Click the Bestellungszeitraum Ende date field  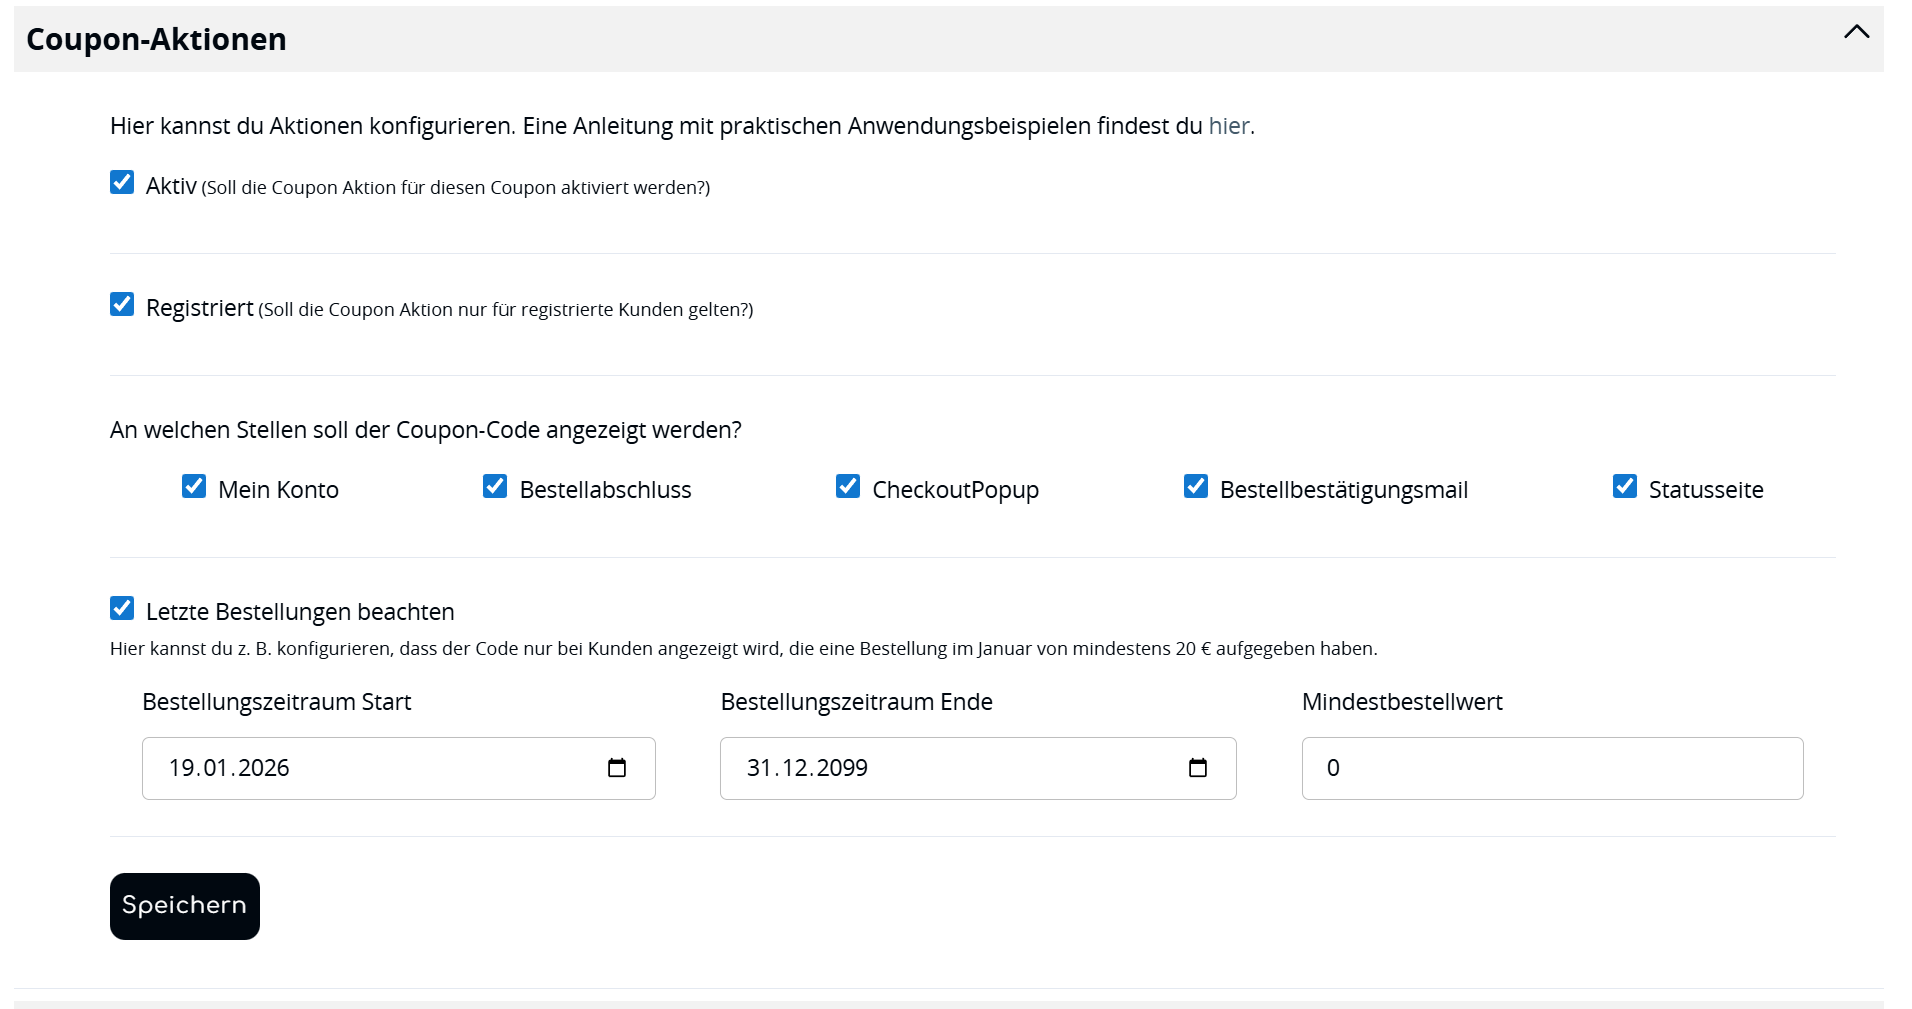pyautogui.click(x=978, y=768)
